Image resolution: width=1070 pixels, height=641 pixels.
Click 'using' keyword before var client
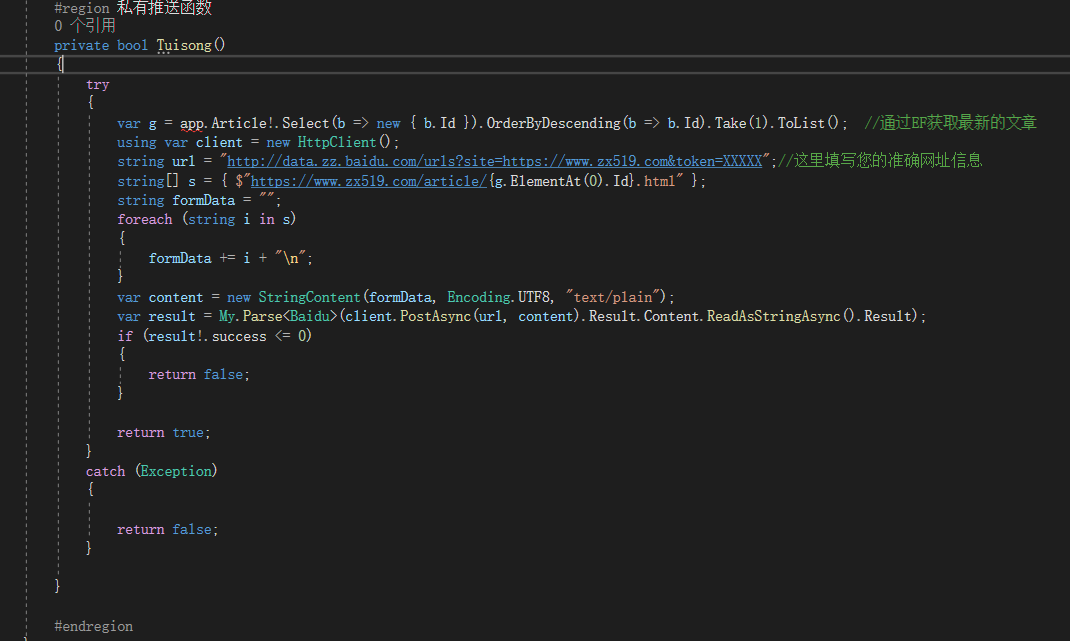tap(136, 143)
